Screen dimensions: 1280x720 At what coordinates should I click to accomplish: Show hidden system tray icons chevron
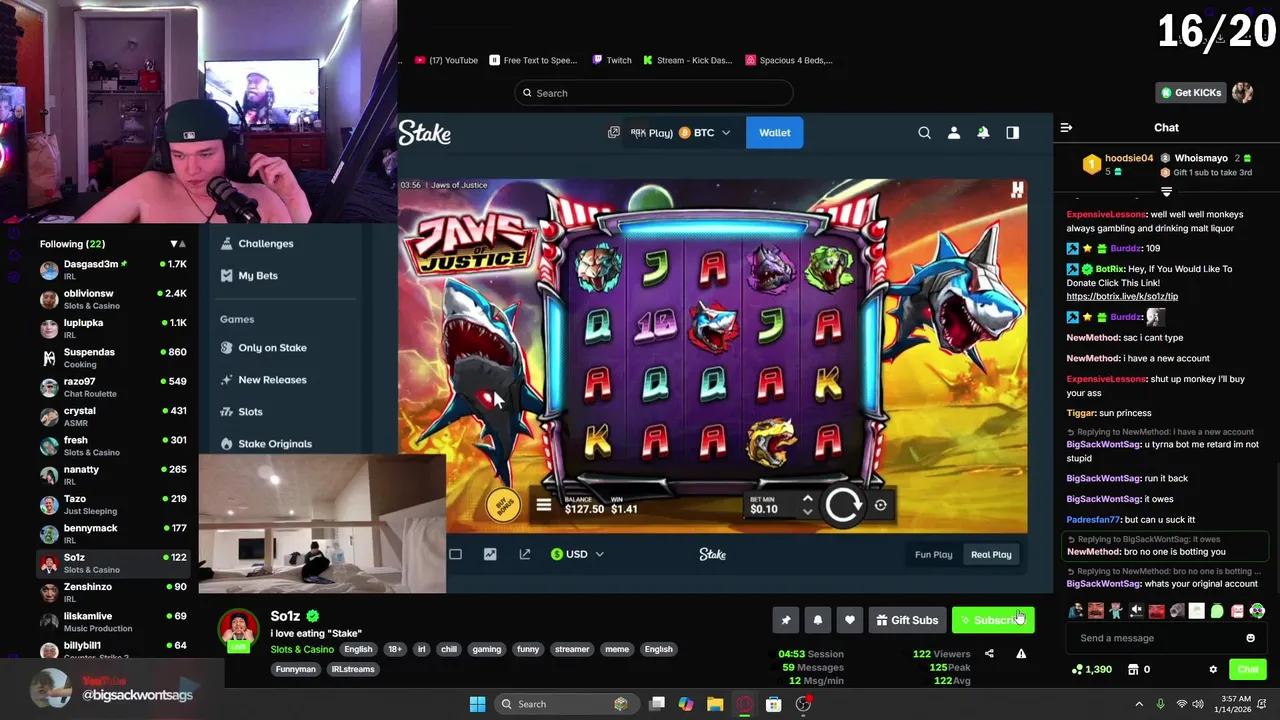pyautogui.click(x=1139, y=704)
